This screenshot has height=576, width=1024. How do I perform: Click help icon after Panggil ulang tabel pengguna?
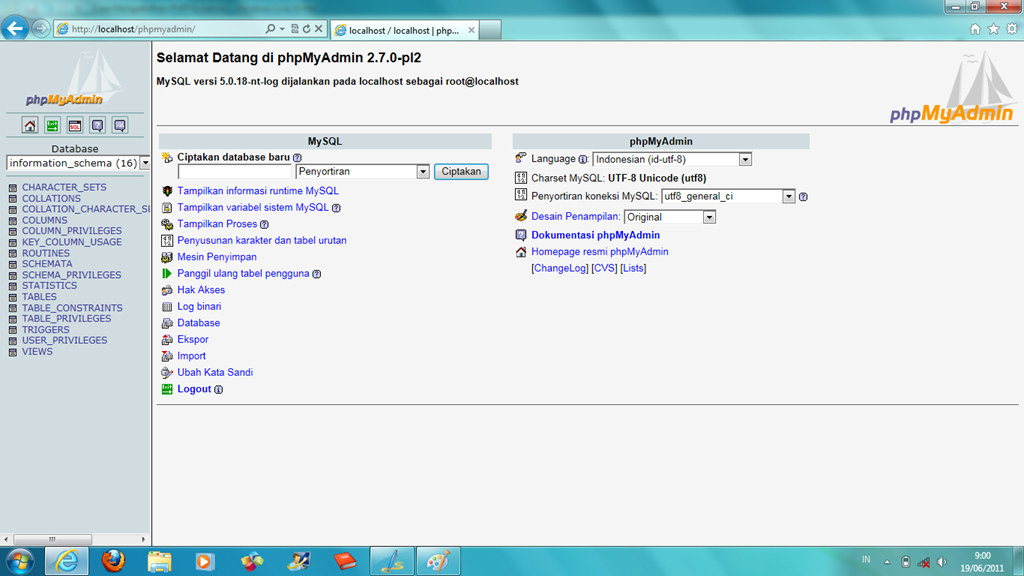[317, 274]
